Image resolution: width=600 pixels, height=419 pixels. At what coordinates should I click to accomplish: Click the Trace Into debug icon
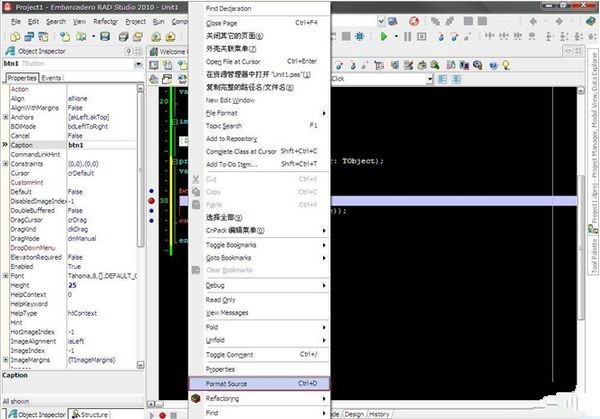point(441,37)
